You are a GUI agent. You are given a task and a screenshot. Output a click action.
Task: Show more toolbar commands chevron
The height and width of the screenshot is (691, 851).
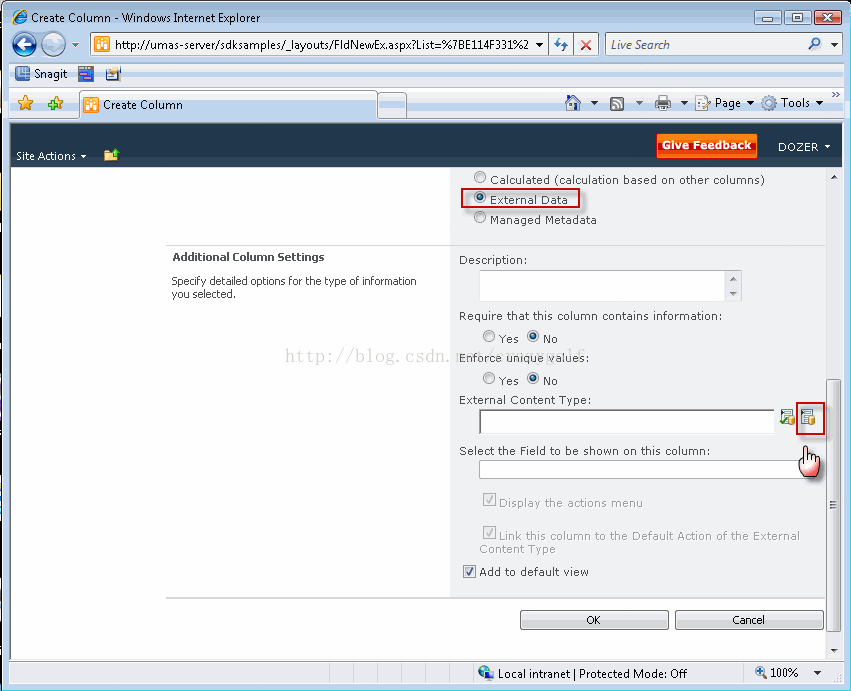(x=835, y=94)
